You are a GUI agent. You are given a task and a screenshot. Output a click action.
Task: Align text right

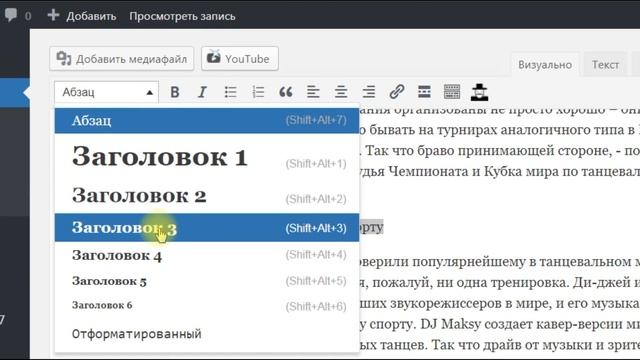(x=369, y=92)
